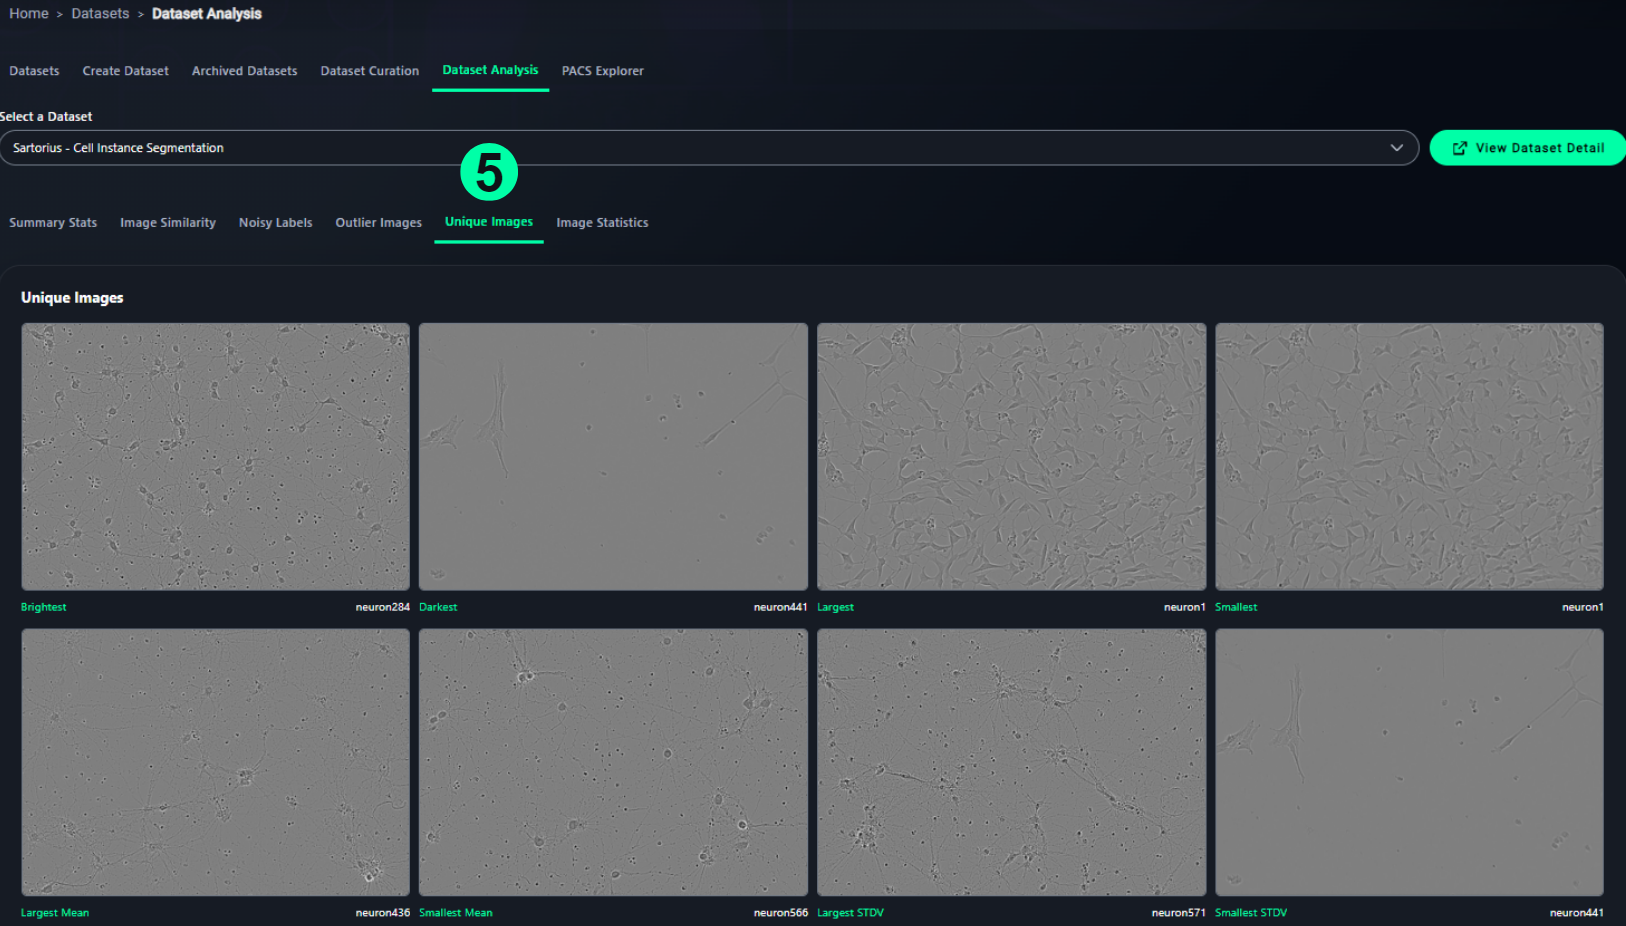
Task: Click the neuron284 file name
Action: tap(382, 607)
